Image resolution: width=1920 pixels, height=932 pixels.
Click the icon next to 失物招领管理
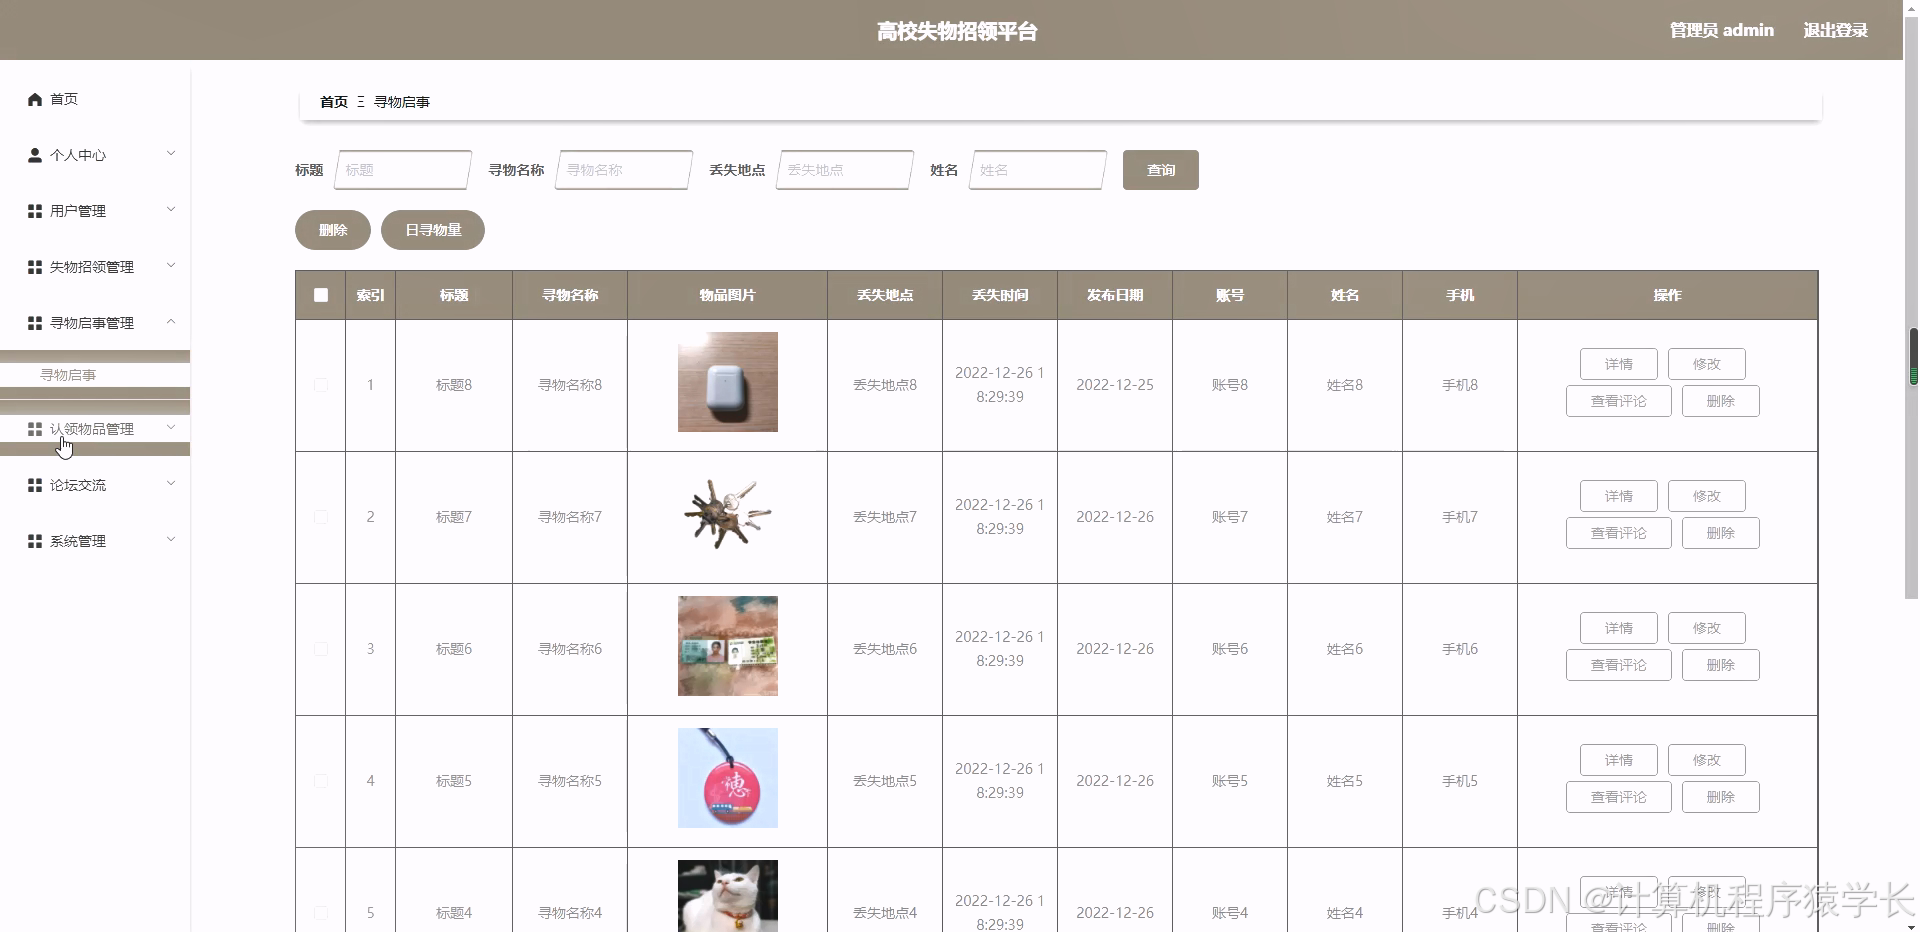click(33, 267)
